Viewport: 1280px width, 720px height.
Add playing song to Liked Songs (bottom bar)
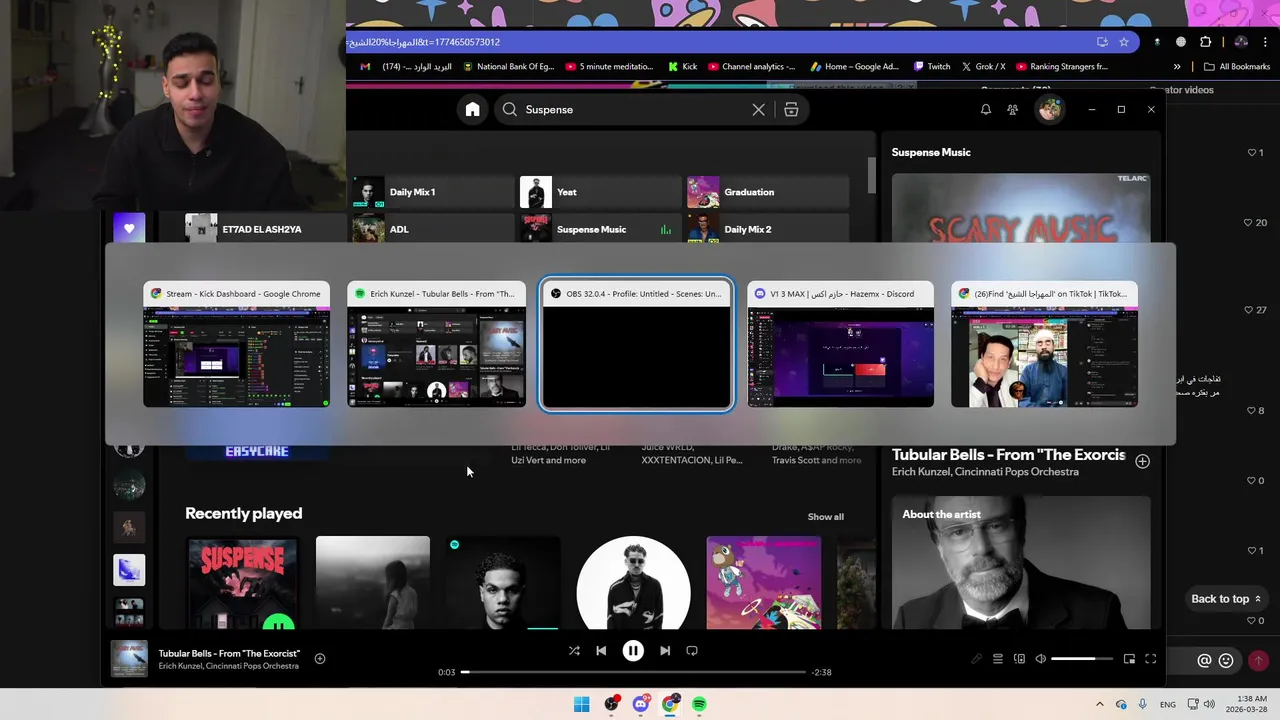(320, 658)
